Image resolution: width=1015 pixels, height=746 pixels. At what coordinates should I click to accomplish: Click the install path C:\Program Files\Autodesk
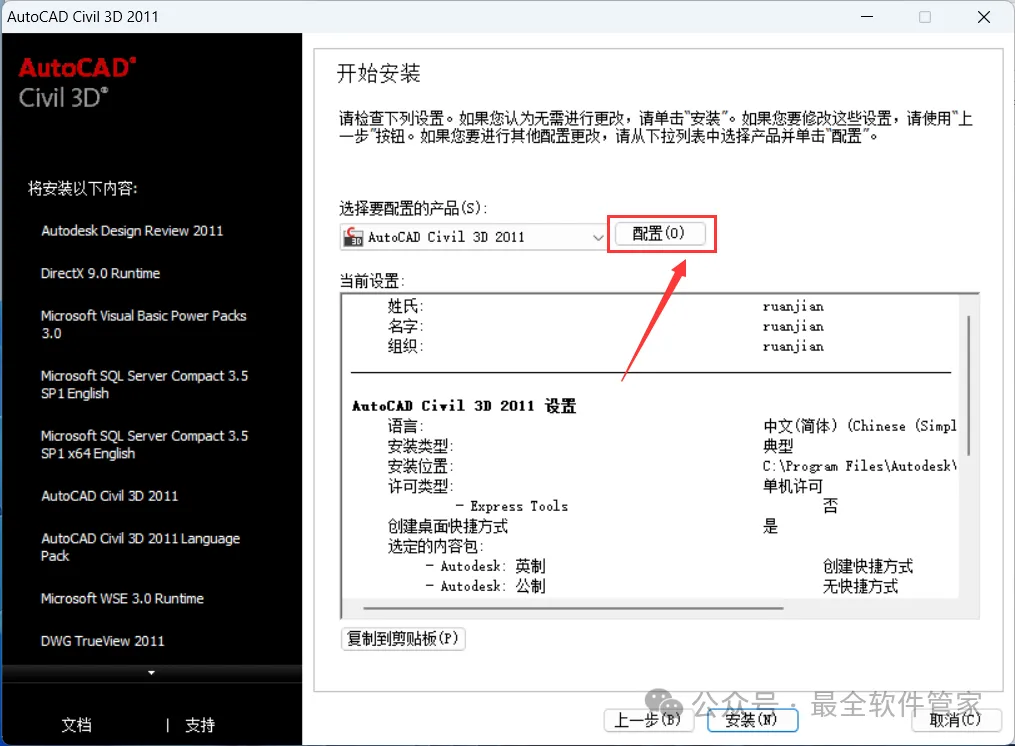[x=859, y=466]
